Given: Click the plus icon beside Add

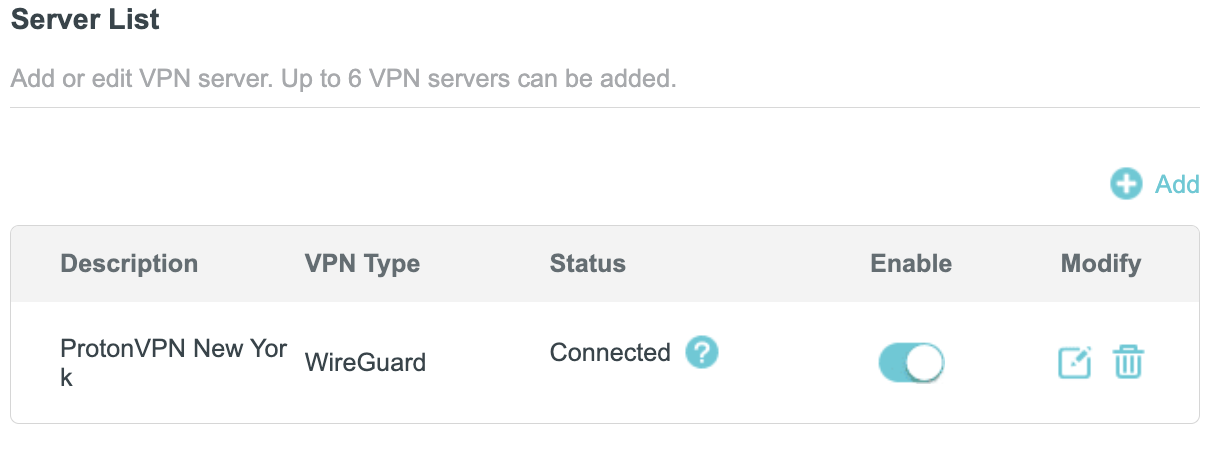Looking at the screenshot, I should [x=1126, y=184].
